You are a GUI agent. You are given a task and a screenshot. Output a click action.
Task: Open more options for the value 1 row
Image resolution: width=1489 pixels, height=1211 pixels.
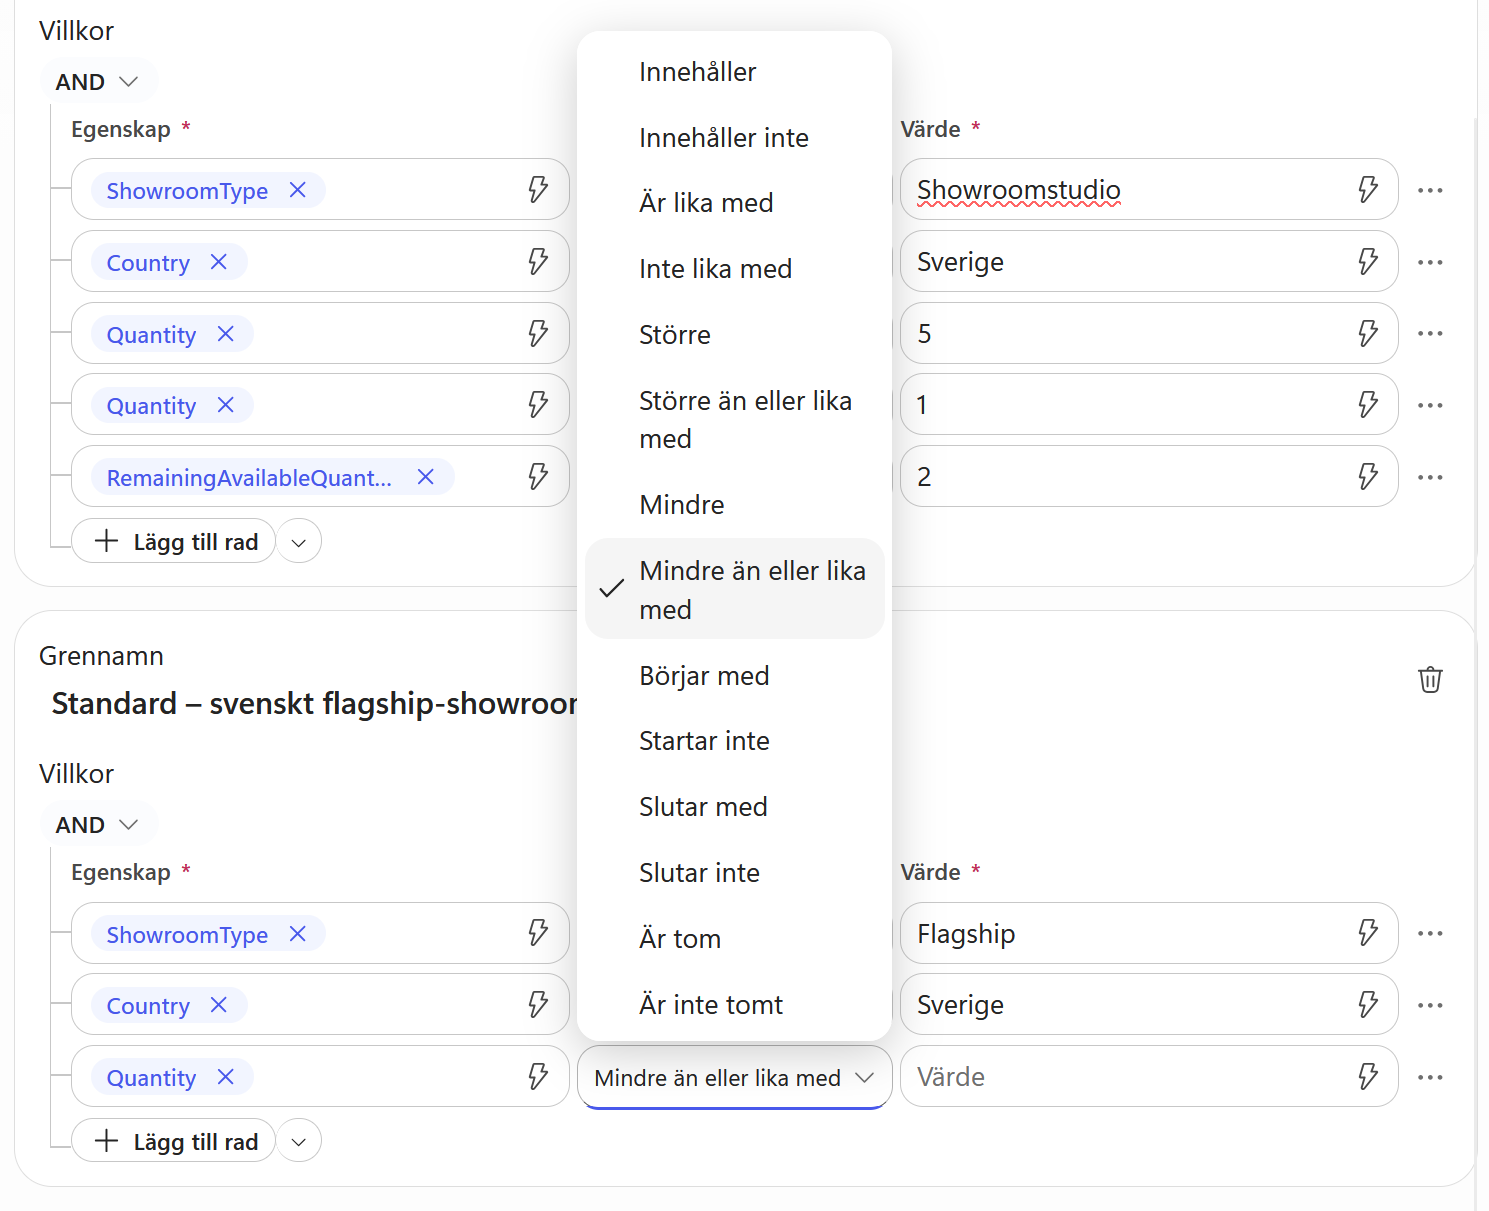1430,405
